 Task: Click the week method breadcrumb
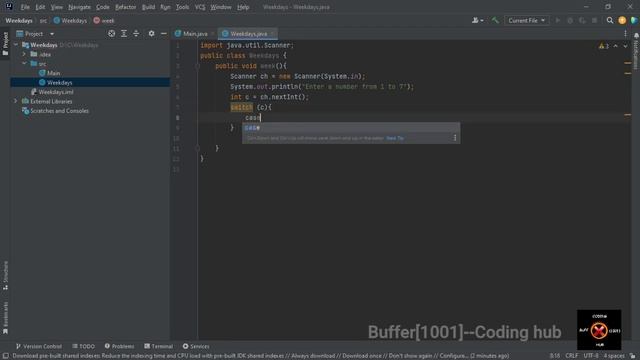(104, 20)
